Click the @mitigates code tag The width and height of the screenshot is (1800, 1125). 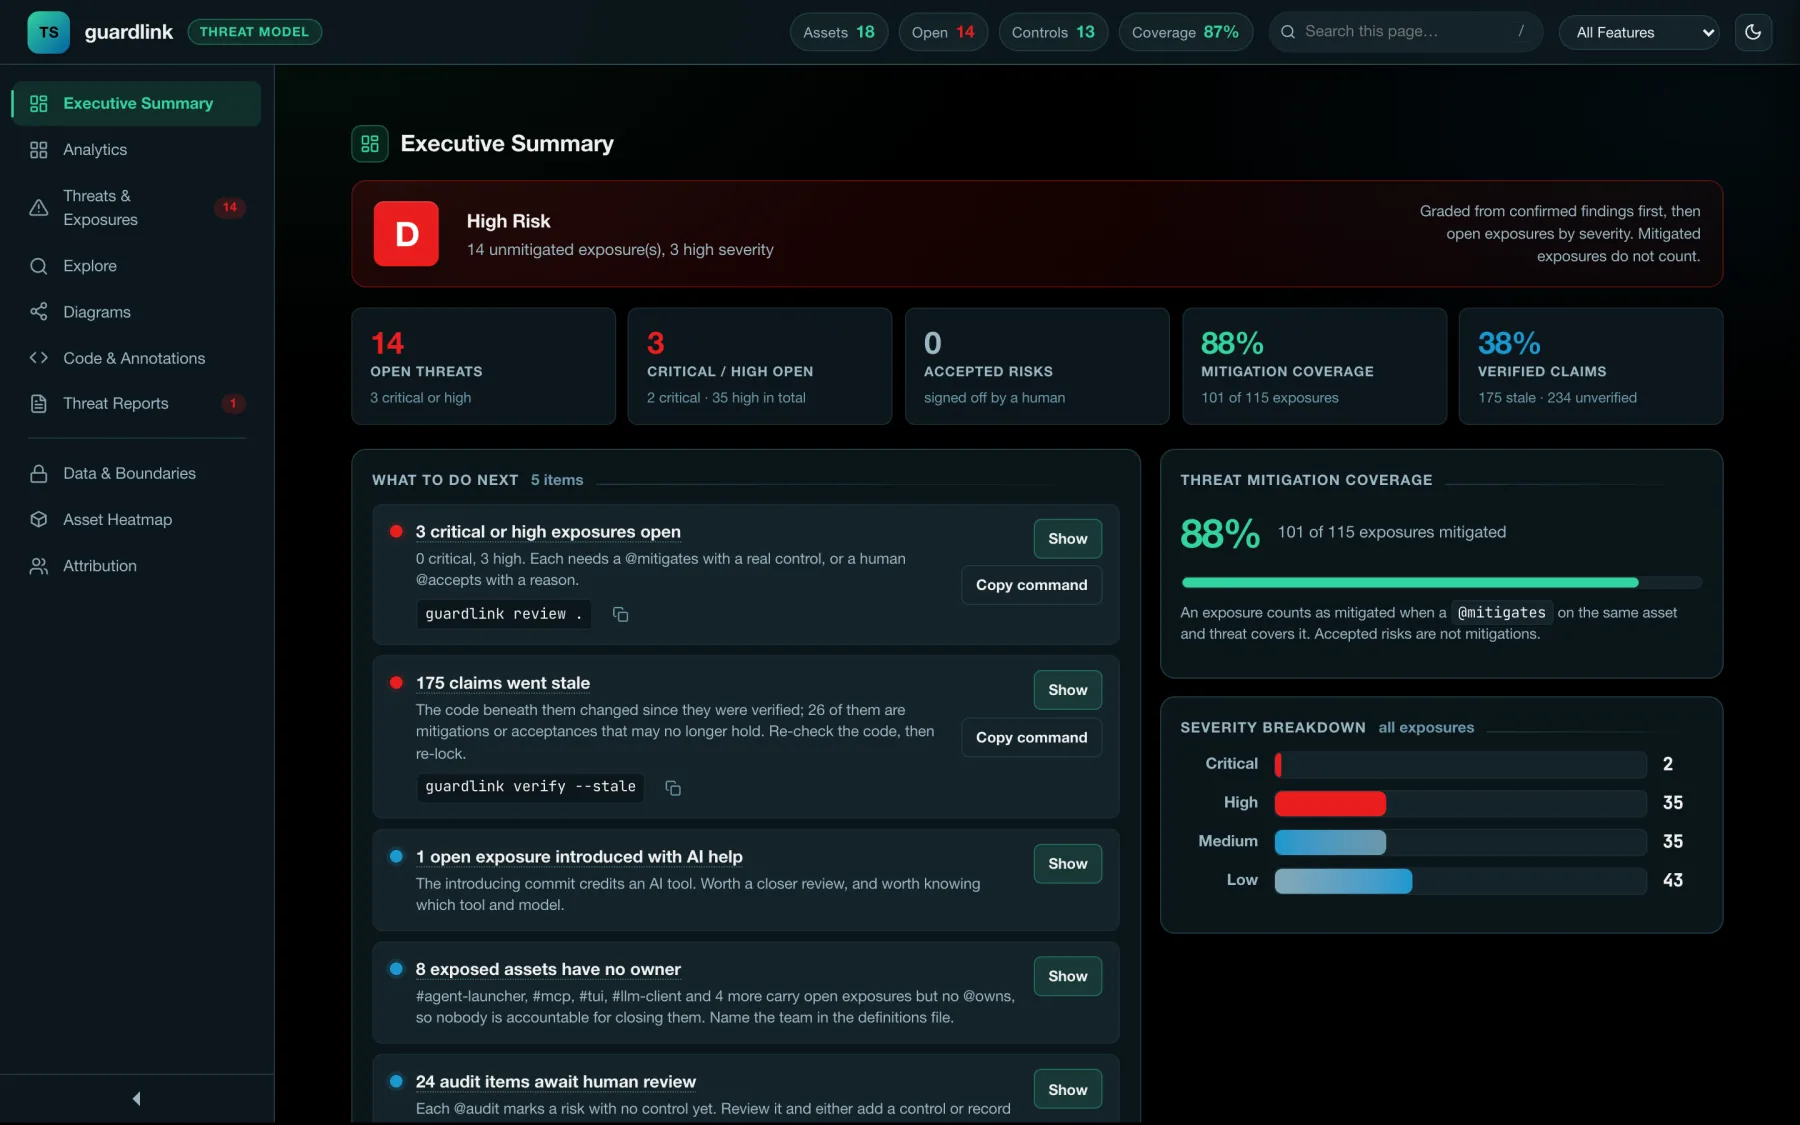click(x=1501, y=613)
